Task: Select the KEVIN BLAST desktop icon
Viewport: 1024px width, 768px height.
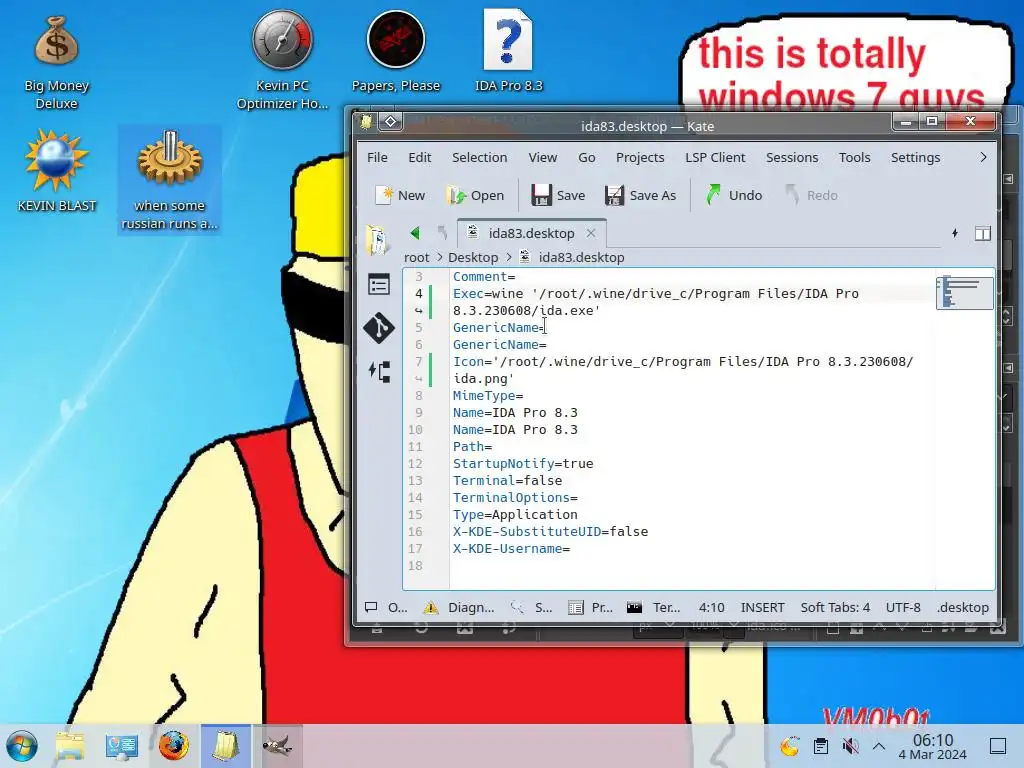Action: click(x=56, y=171)
